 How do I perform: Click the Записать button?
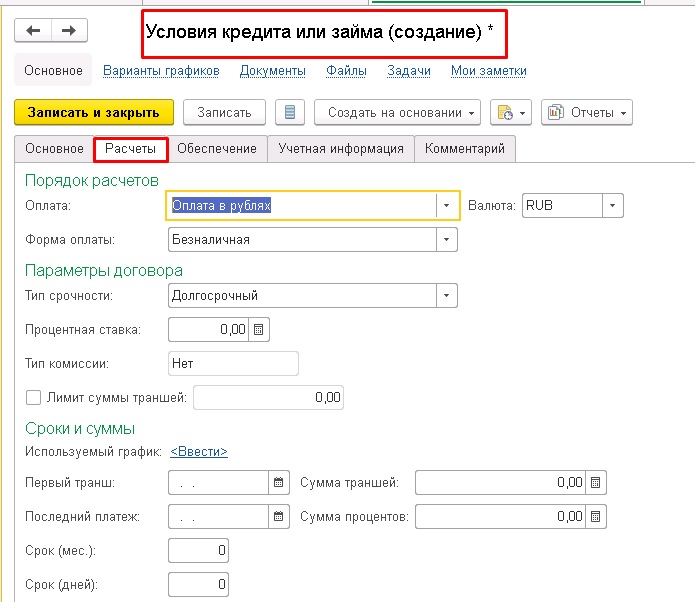click(224, 112)
